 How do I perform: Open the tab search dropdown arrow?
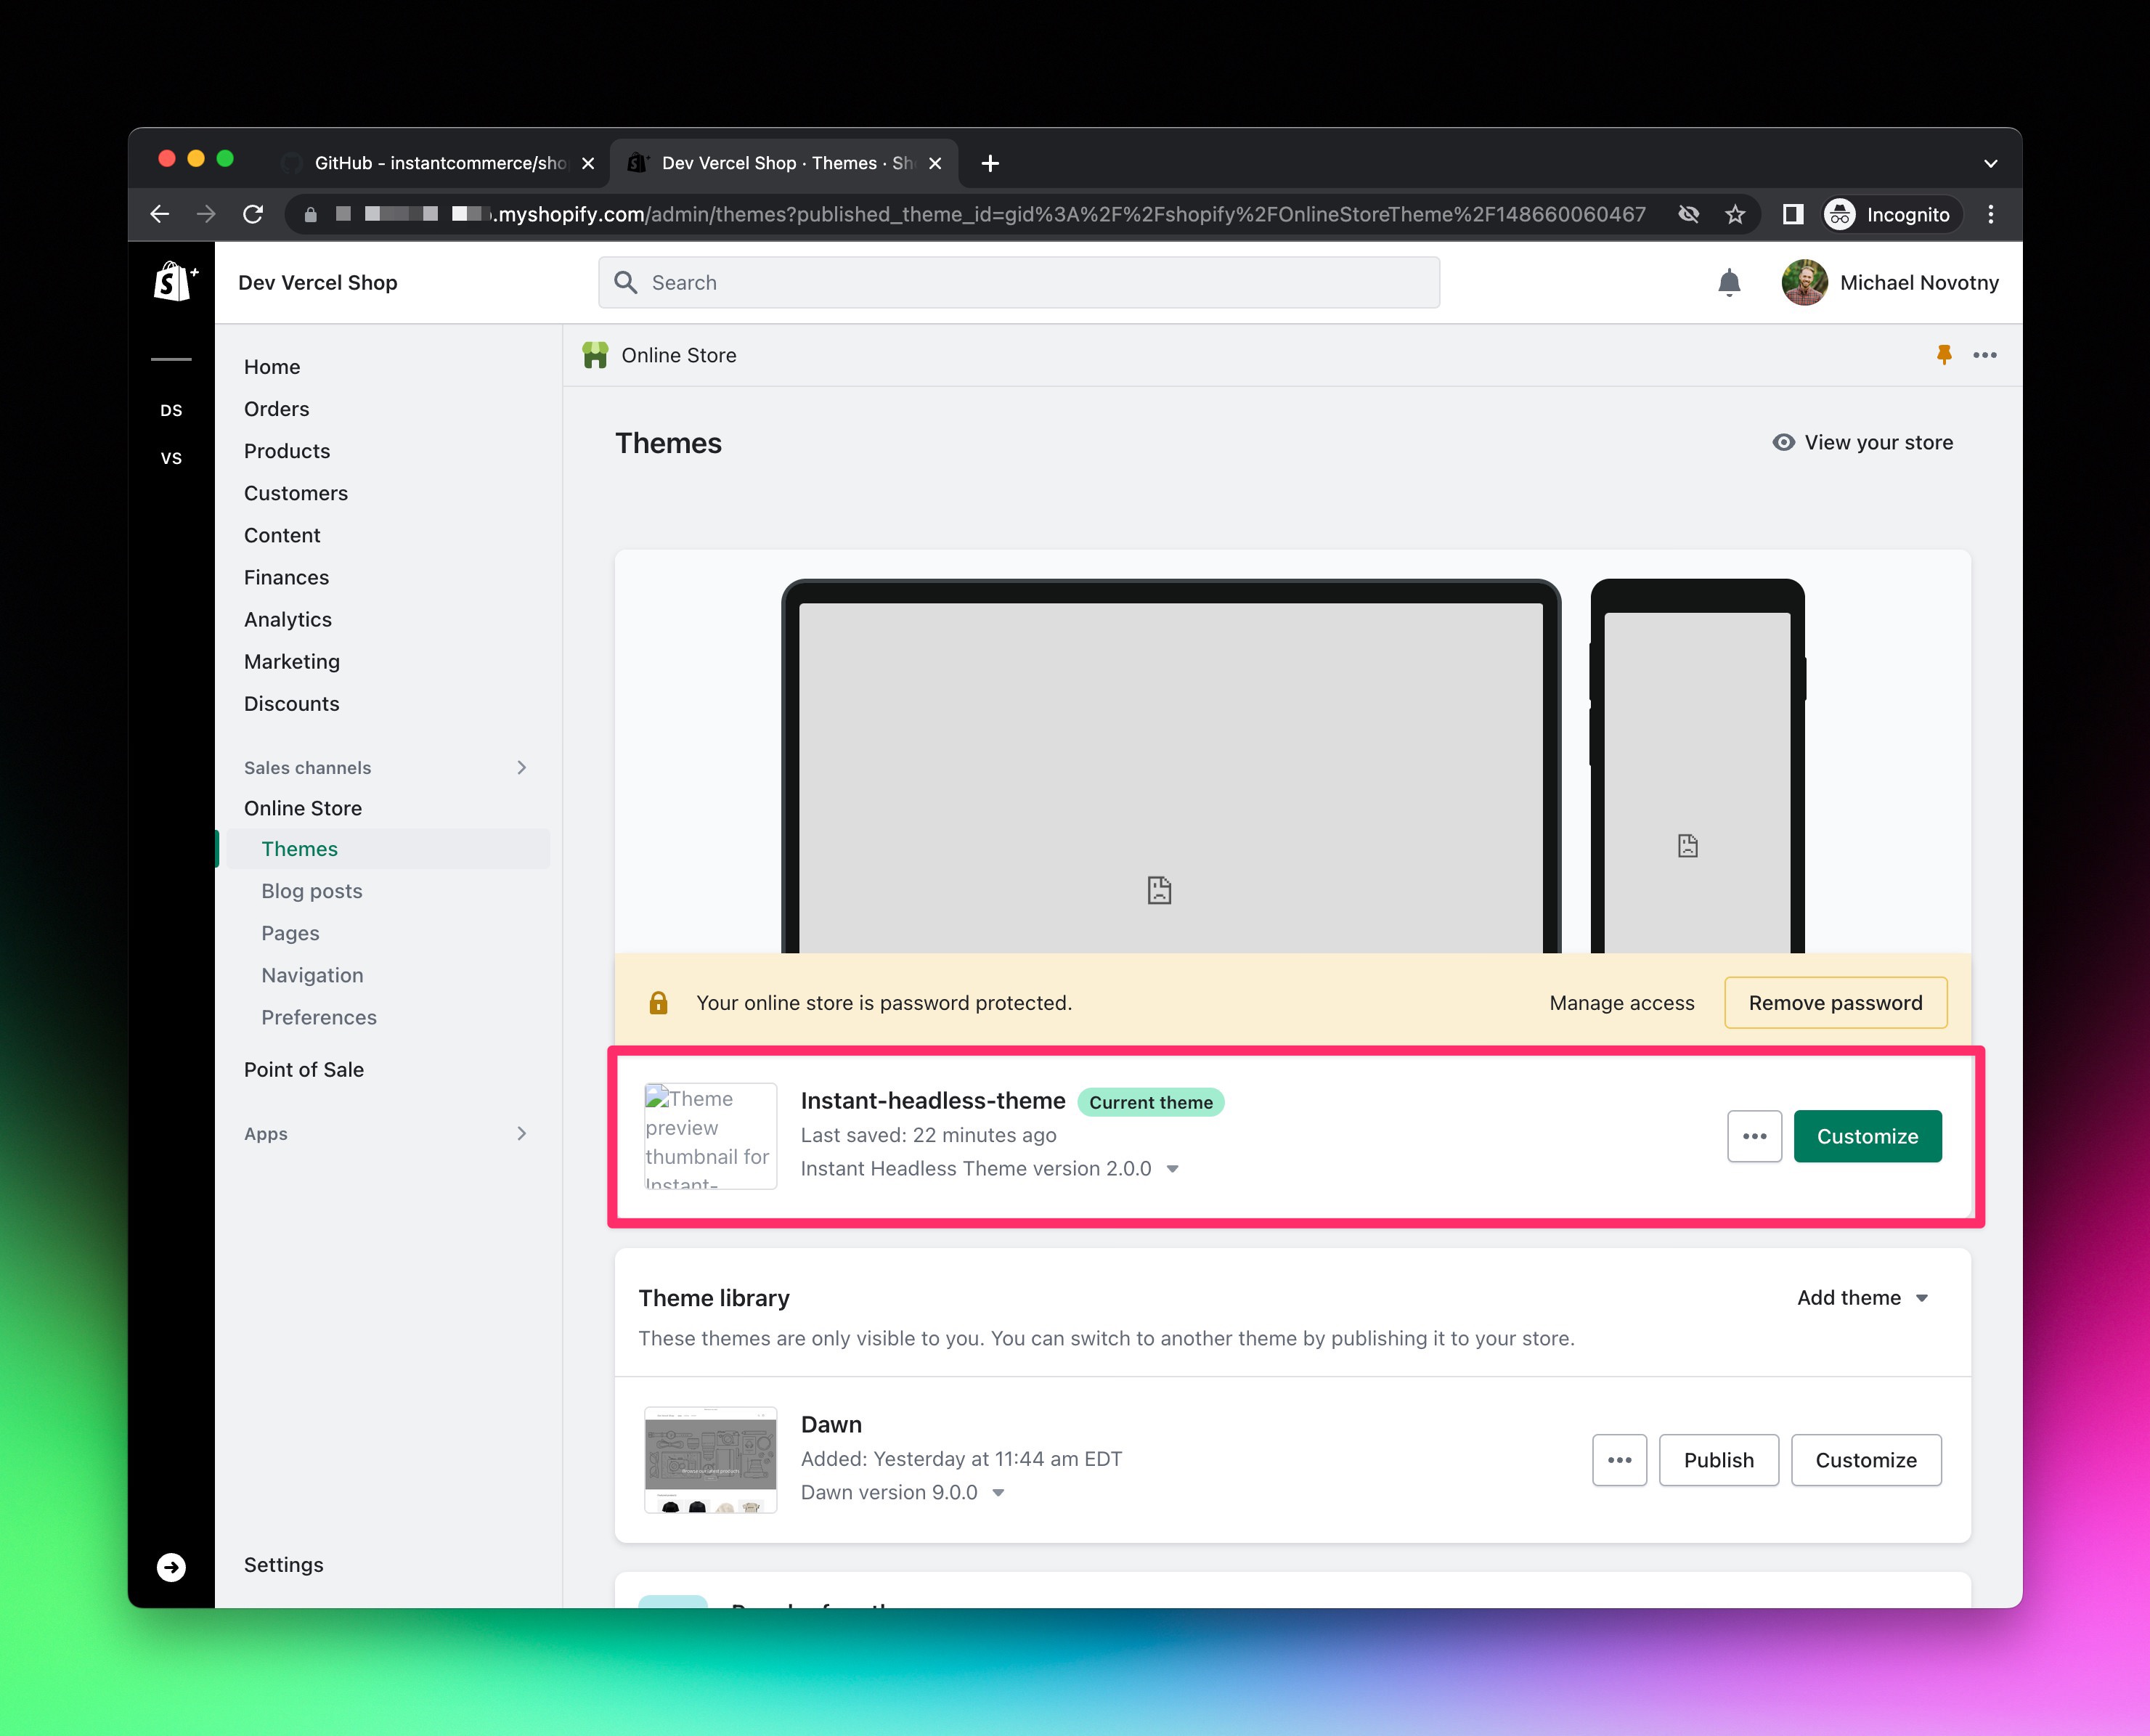click(x=1991, y=163)
